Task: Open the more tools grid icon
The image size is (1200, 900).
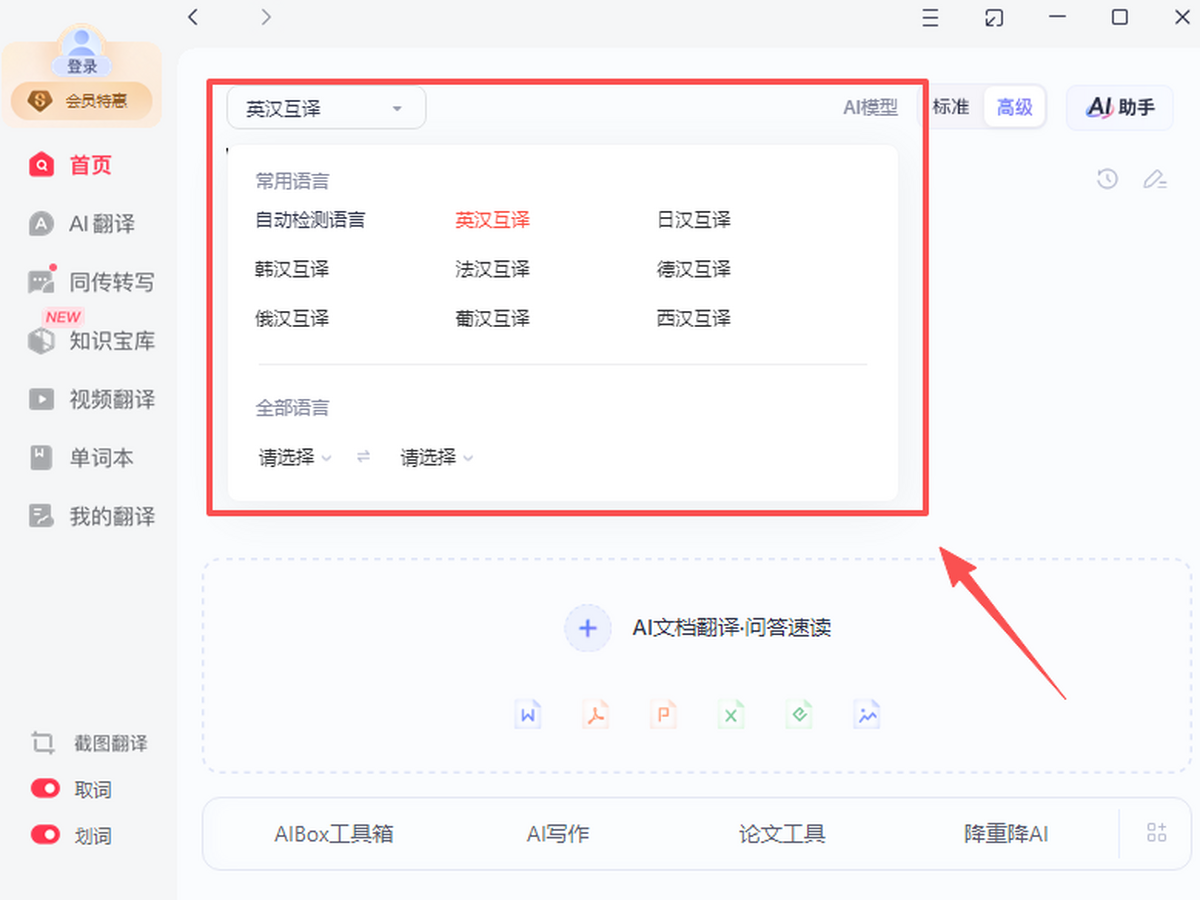Action: coord(1157,833)
